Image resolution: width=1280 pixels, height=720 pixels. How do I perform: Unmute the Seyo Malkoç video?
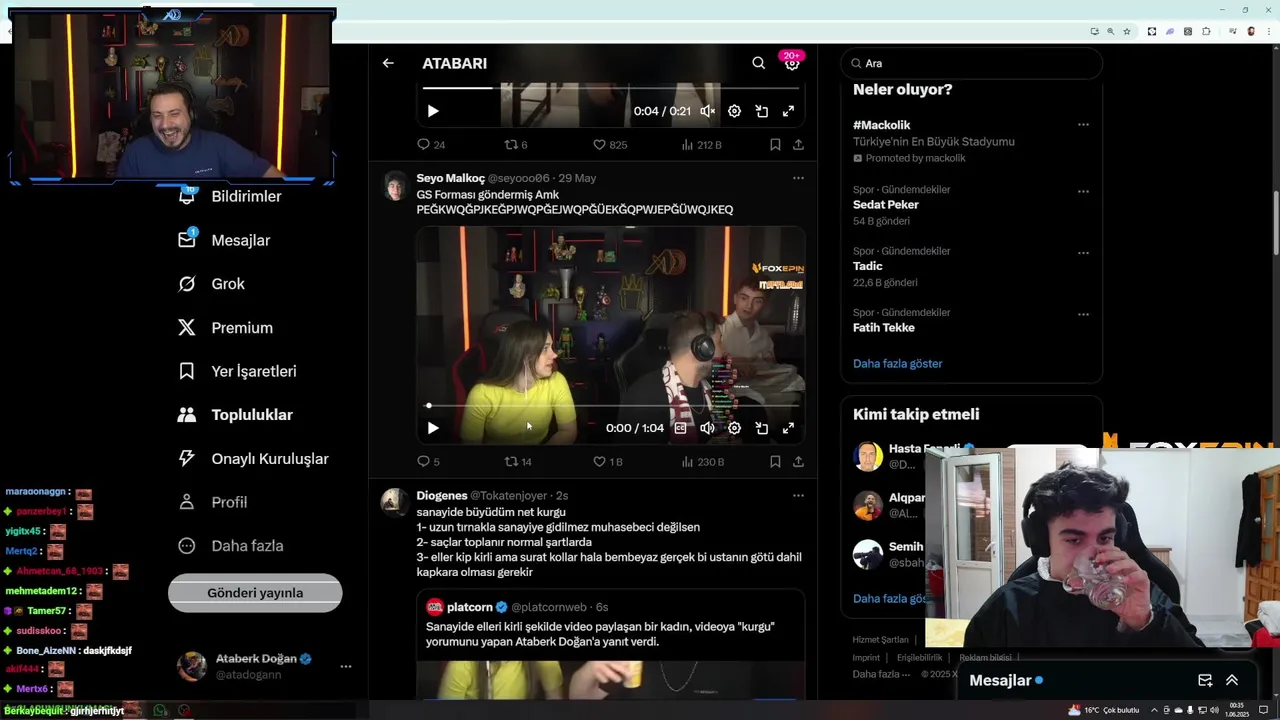707,428
